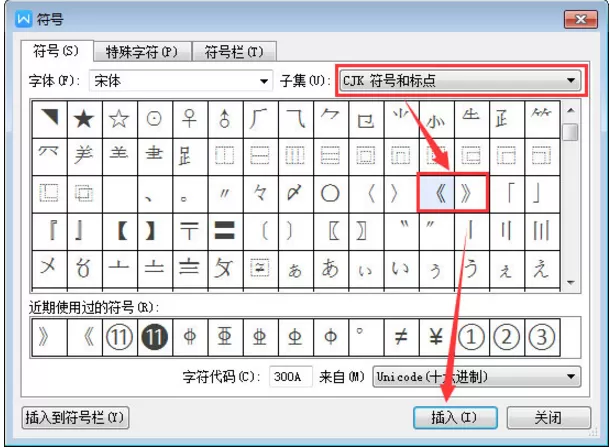Screen dimensions: 610x448
Task: Select the outlined white star symbol
Action: 119,119
